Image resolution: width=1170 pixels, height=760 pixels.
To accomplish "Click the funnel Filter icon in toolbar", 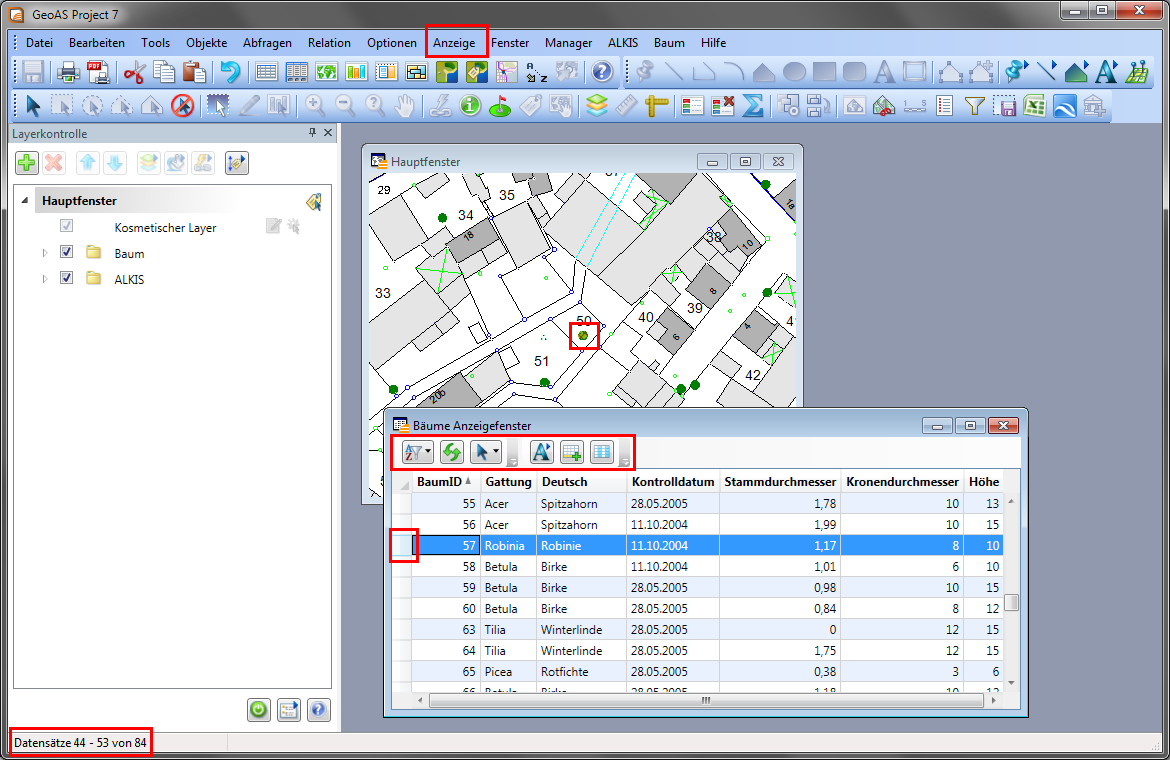I will [975, 106].
